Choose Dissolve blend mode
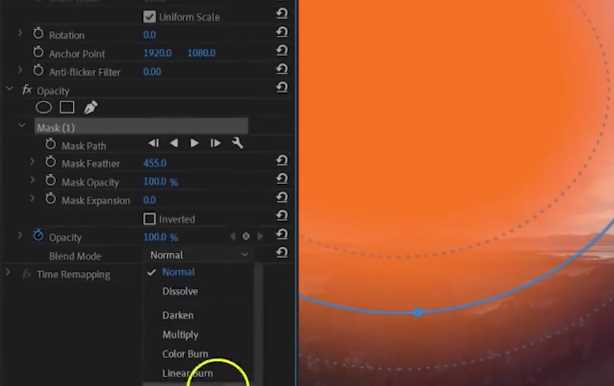This screenshot has height=386, width=614. click(x=180, y=291)
